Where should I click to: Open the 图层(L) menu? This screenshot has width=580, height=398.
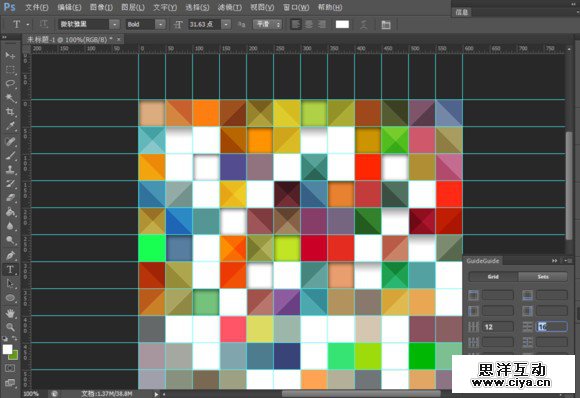click(133, 7)
